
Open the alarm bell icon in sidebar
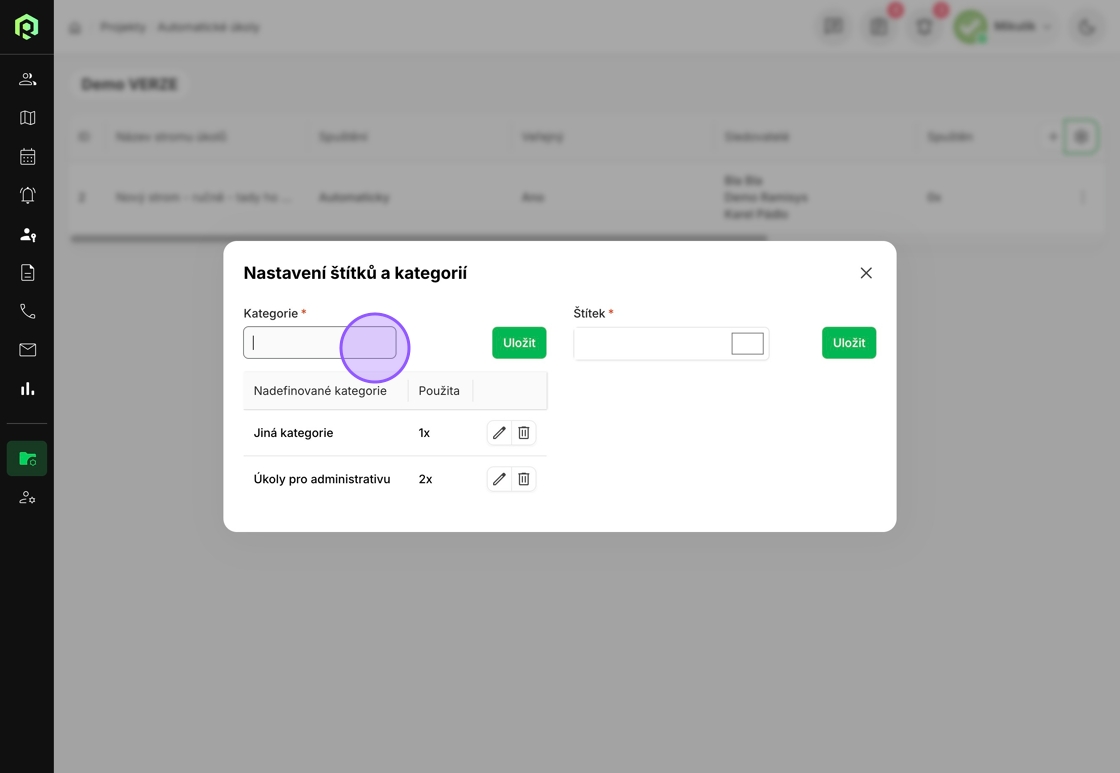coord(27,196)
